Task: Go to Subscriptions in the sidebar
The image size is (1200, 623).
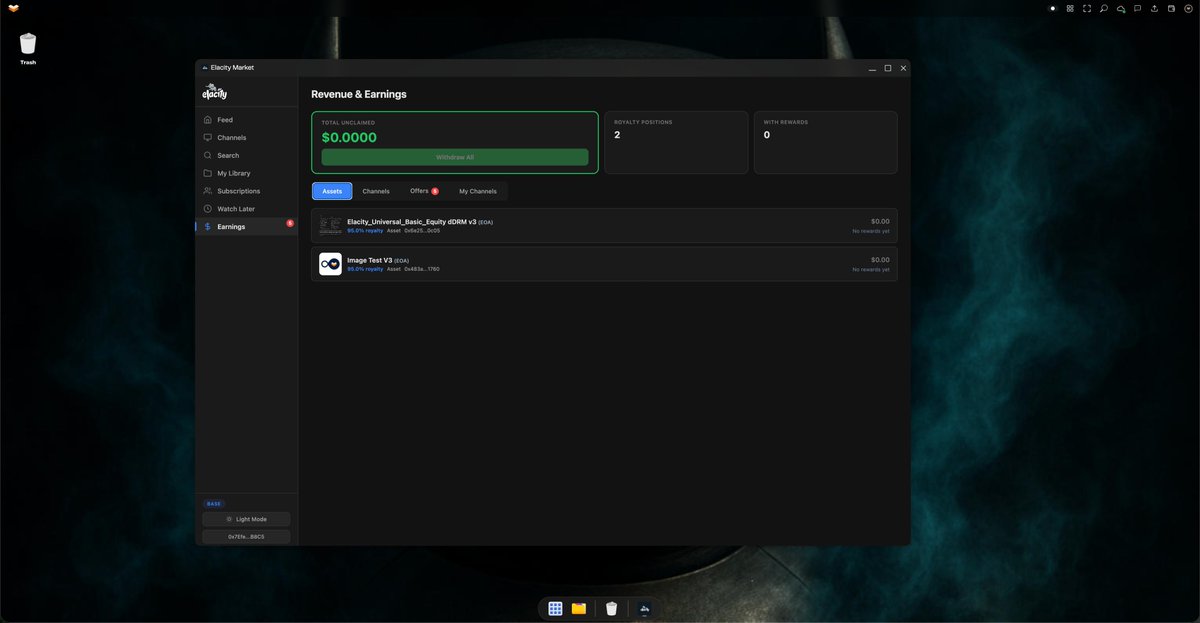Action: pos(246,191)
